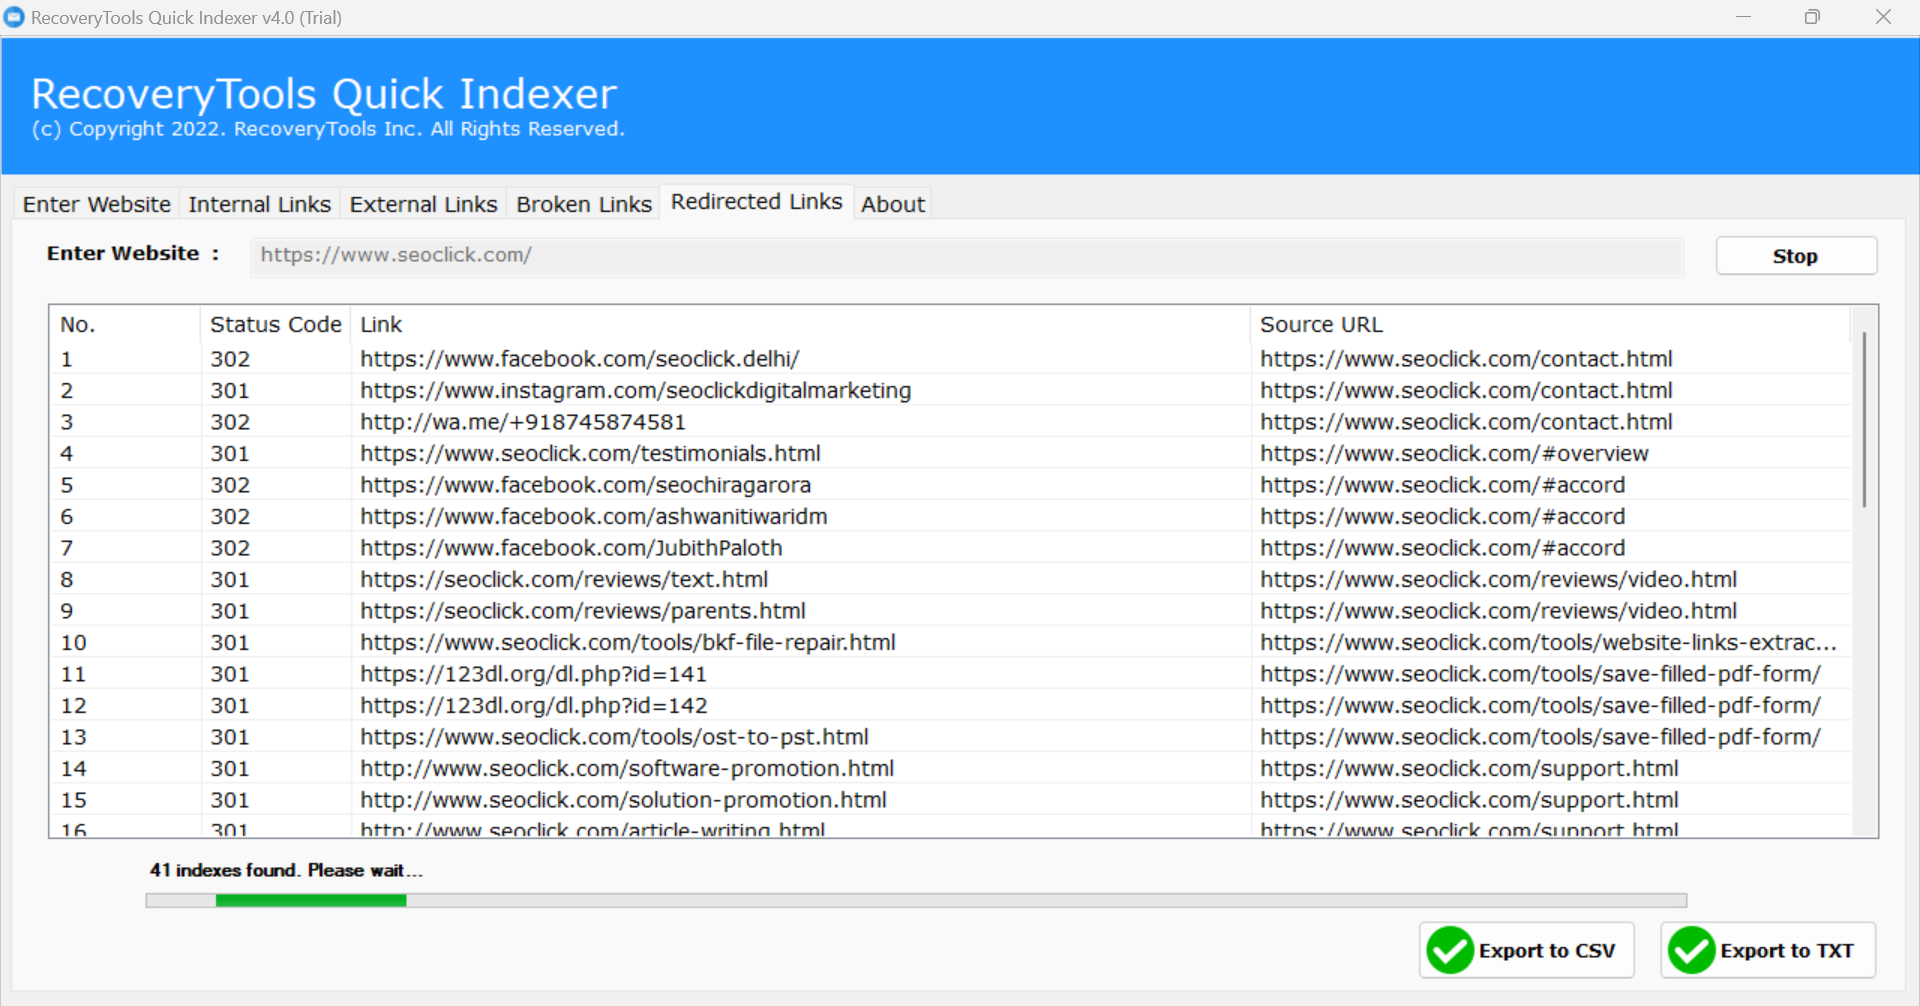Viewport: 1920px width, 1006px height.
Task: Click the green checkmark icon on Export to TXT
Action: tap(1692, 950)
